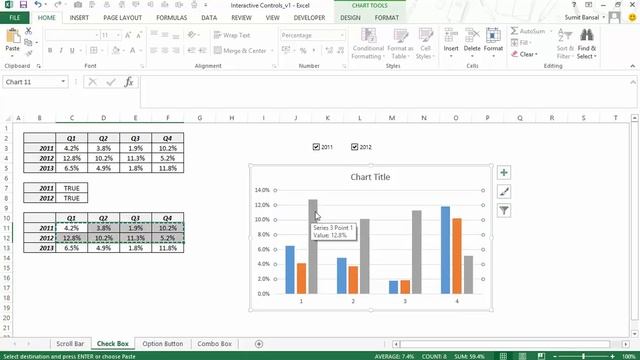Click Increase Font Size icon
The image size is (640, 360).
128,36
